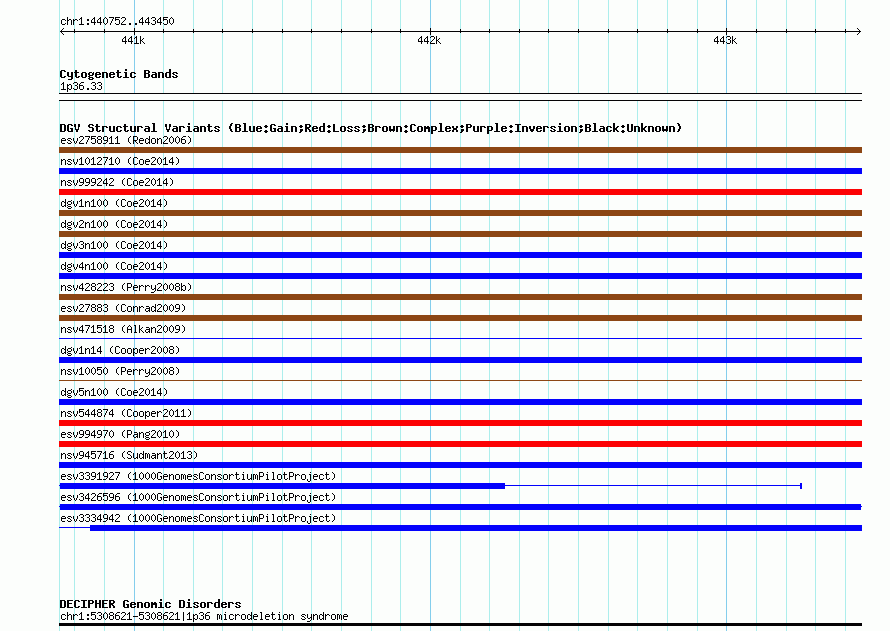This screenshot has height=631, width=890.
Task: Click the nsv428223 (Perry2008b) label
Action: (x=126, y=287)
